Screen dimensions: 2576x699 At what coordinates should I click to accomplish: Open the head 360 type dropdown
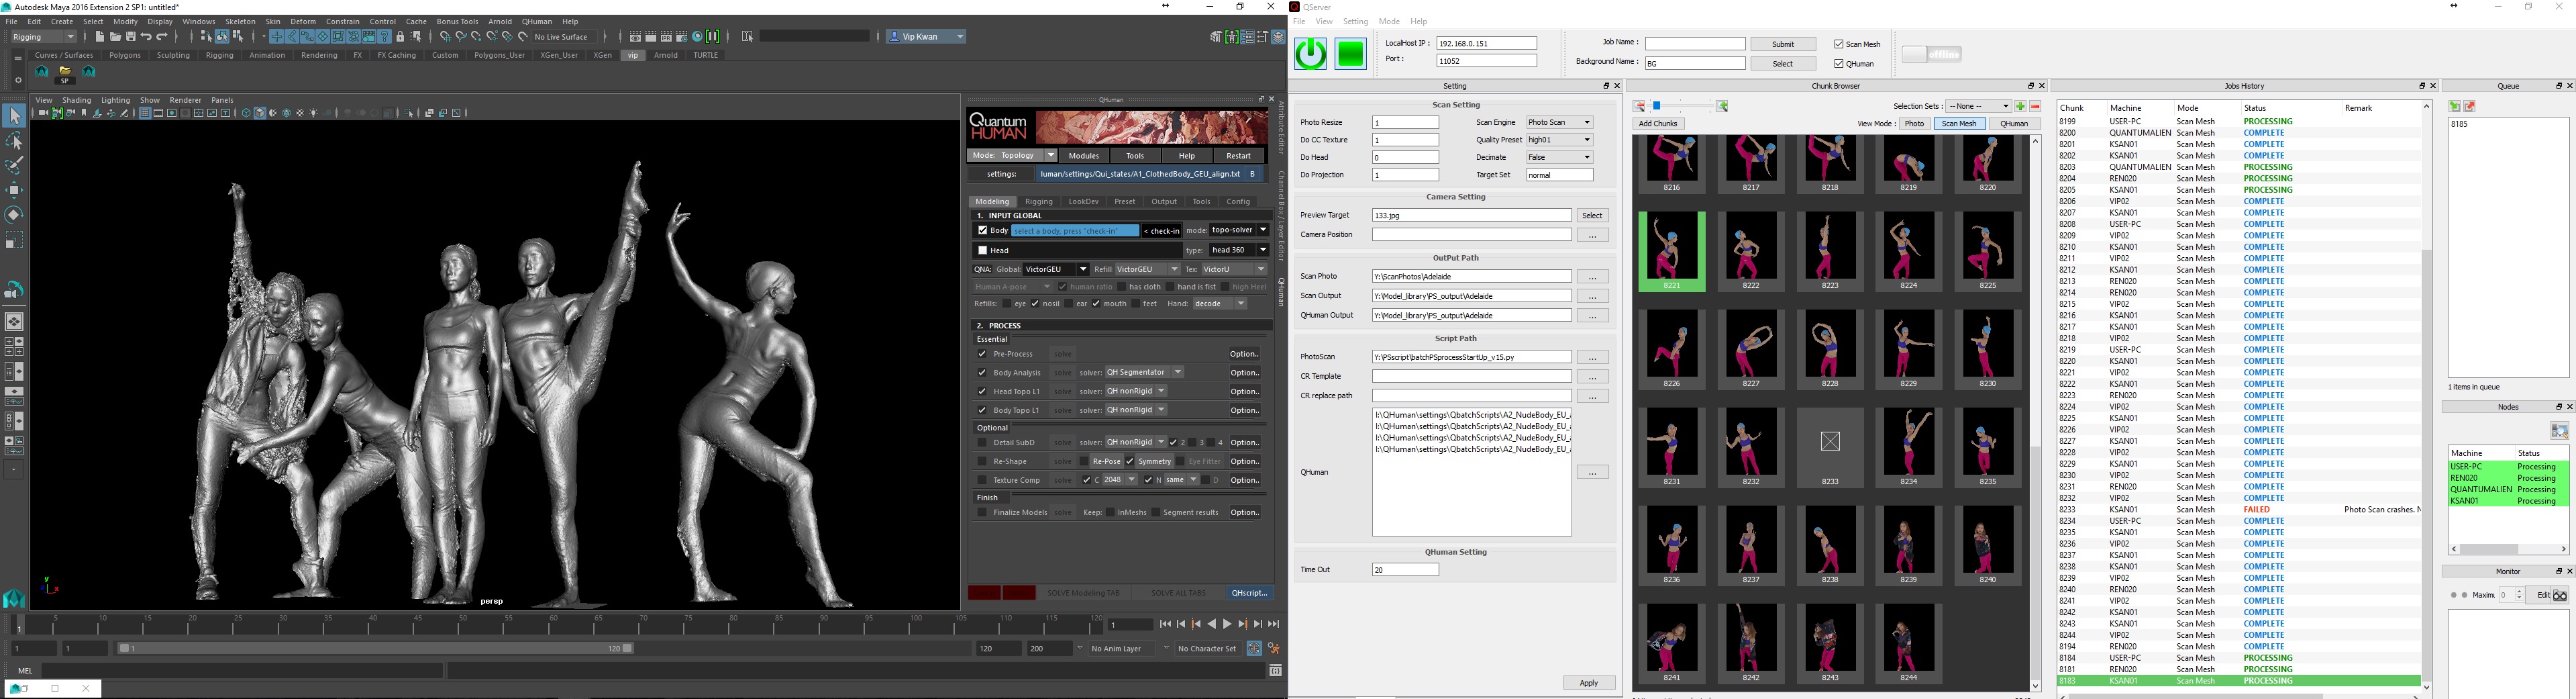point(1239,250)
